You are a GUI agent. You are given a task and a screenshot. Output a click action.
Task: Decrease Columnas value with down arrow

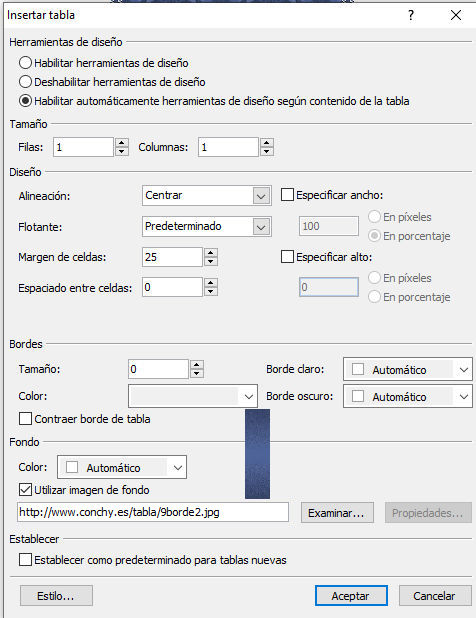point(267,151)
